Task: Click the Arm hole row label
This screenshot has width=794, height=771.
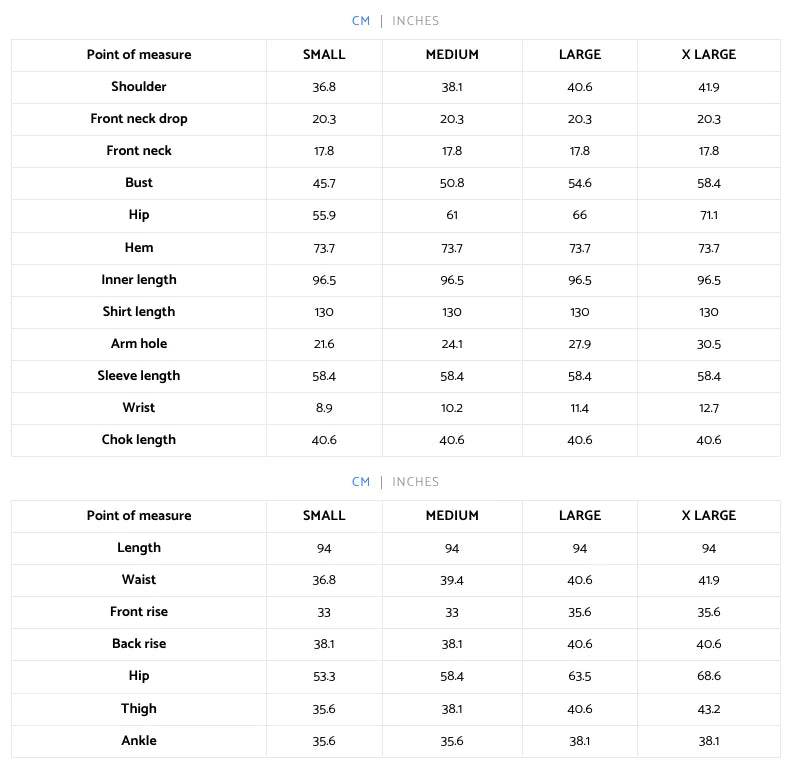Action: tap(139, 343)
